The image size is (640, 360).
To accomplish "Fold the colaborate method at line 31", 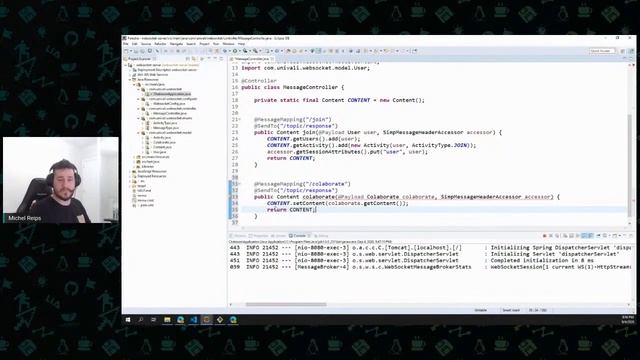I will pos(240,184).
